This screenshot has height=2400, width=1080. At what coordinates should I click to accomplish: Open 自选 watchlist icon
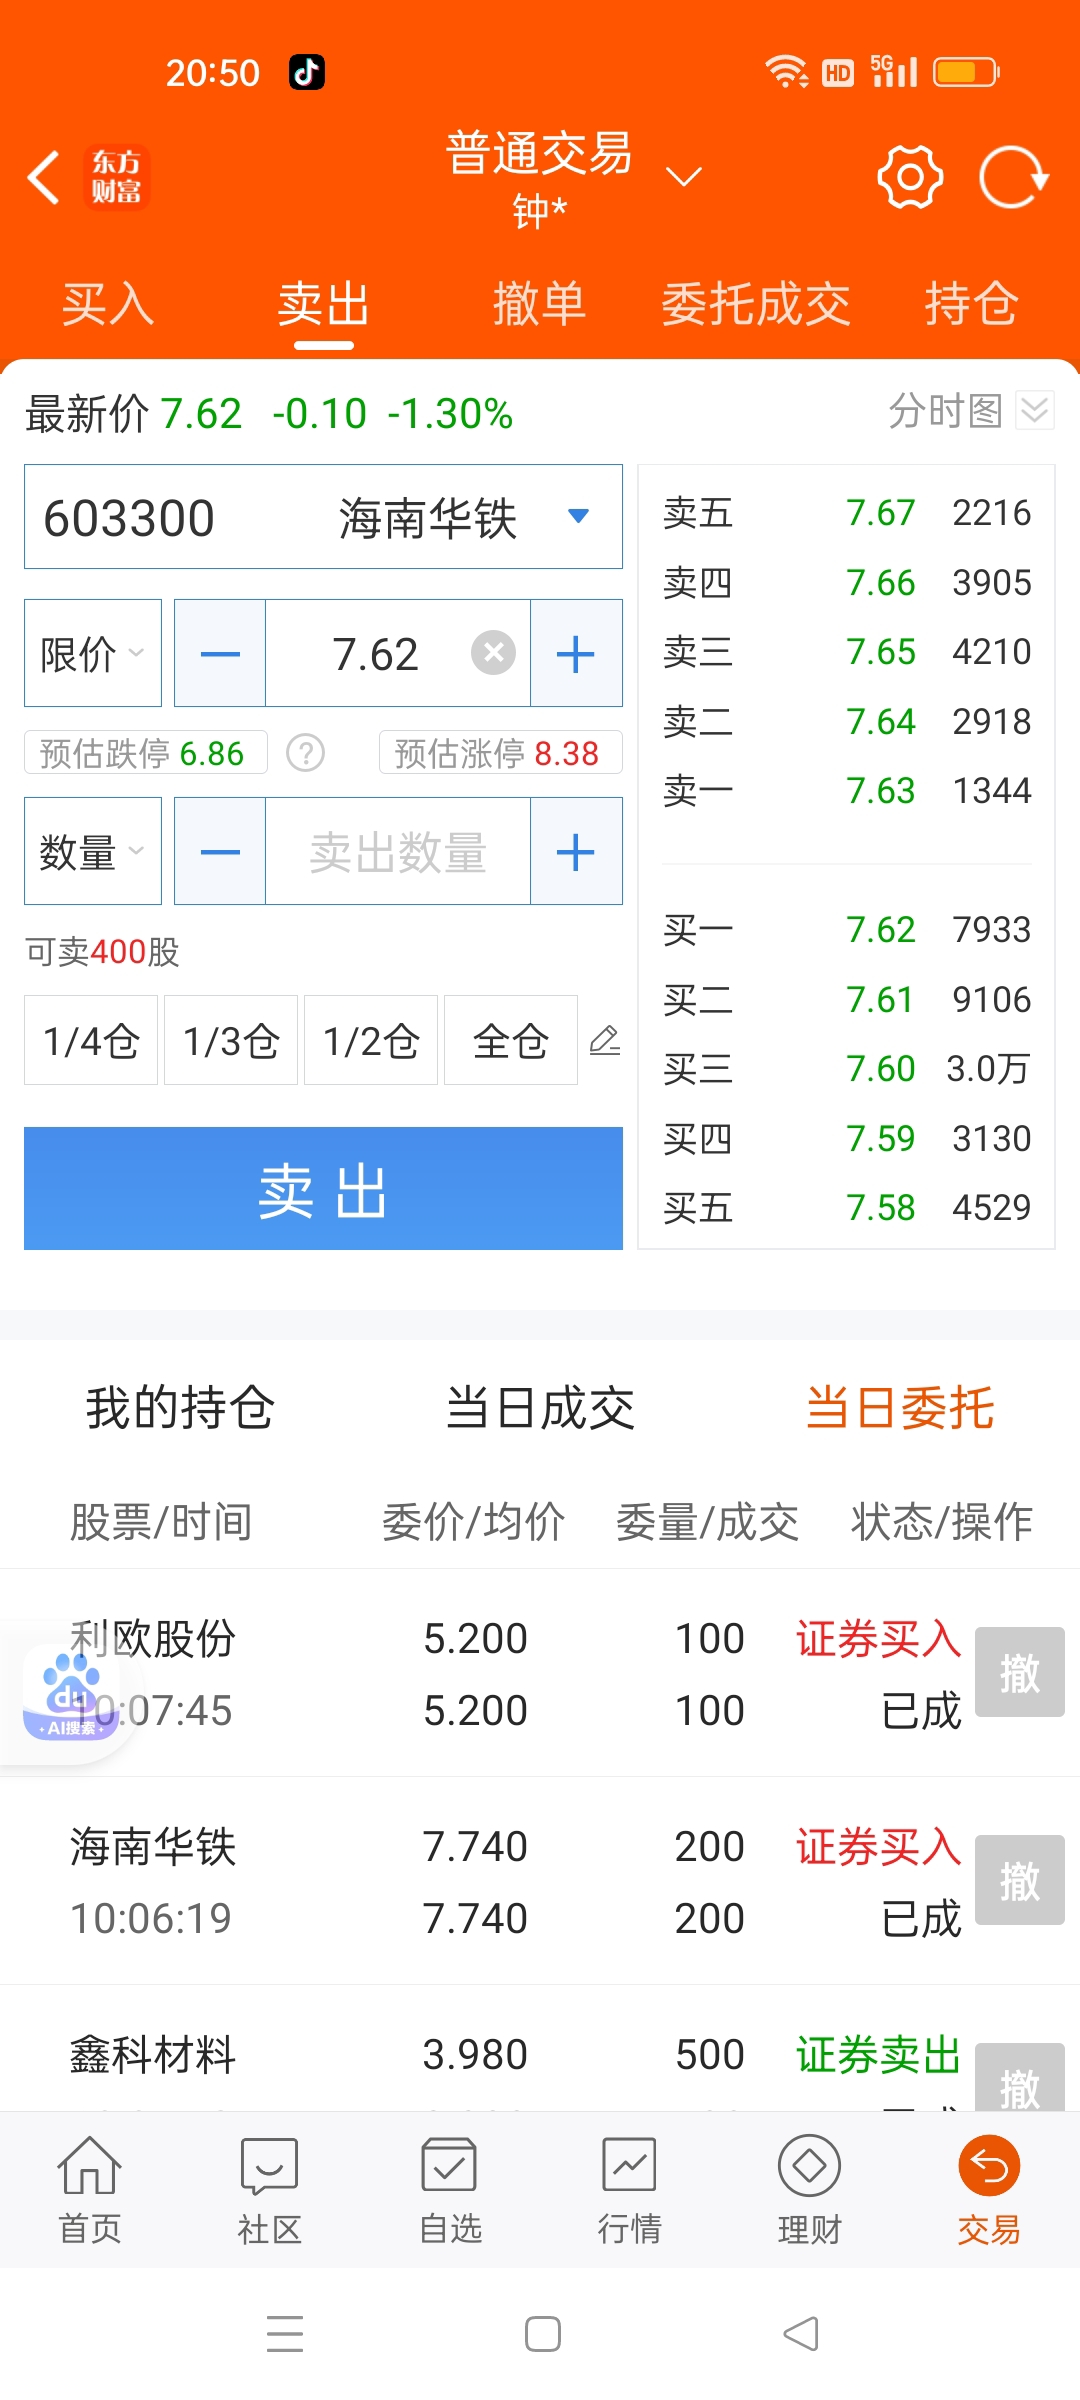(450, 2190)
